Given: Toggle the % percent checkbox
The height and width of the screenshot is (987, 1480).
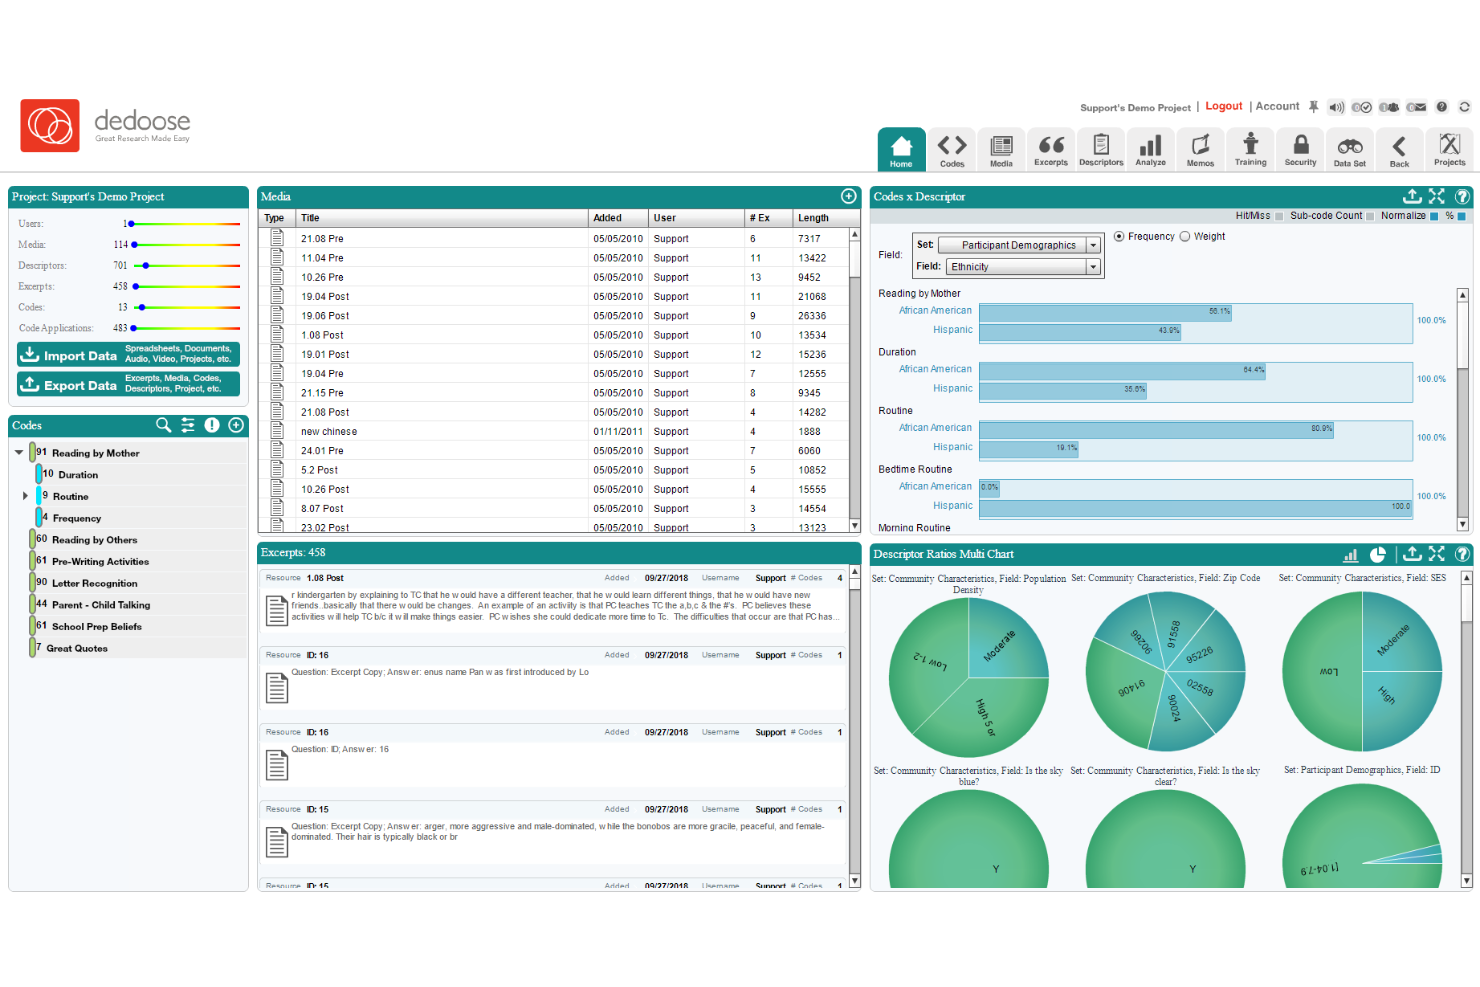Looking at the screenshot, I should point(1462,216).
